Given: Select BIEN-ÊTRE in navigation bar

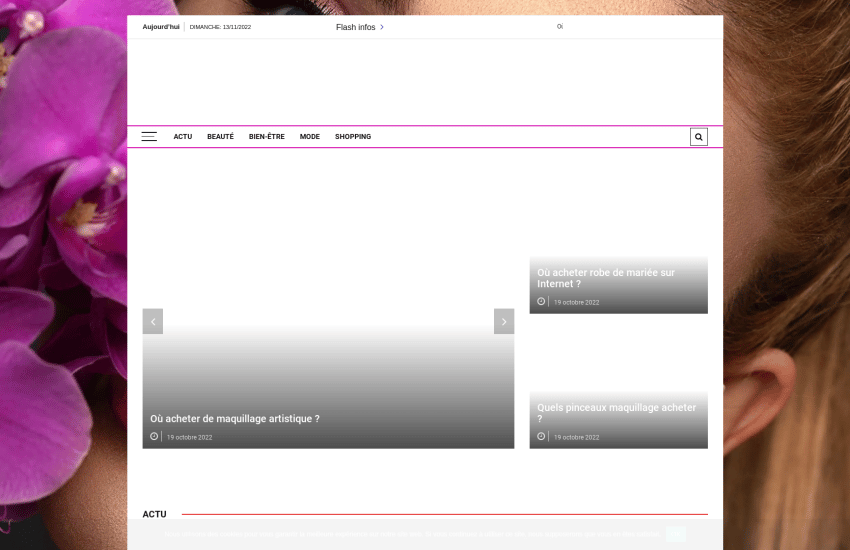Looking at the screenshot, I should point(266,137).
